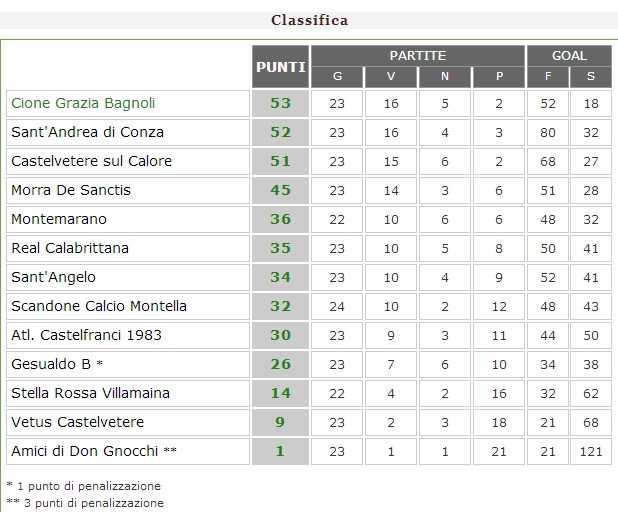Select the V (wins) column header
The image size is (618, 512).
pyautogui.click(x=391, y=77)
